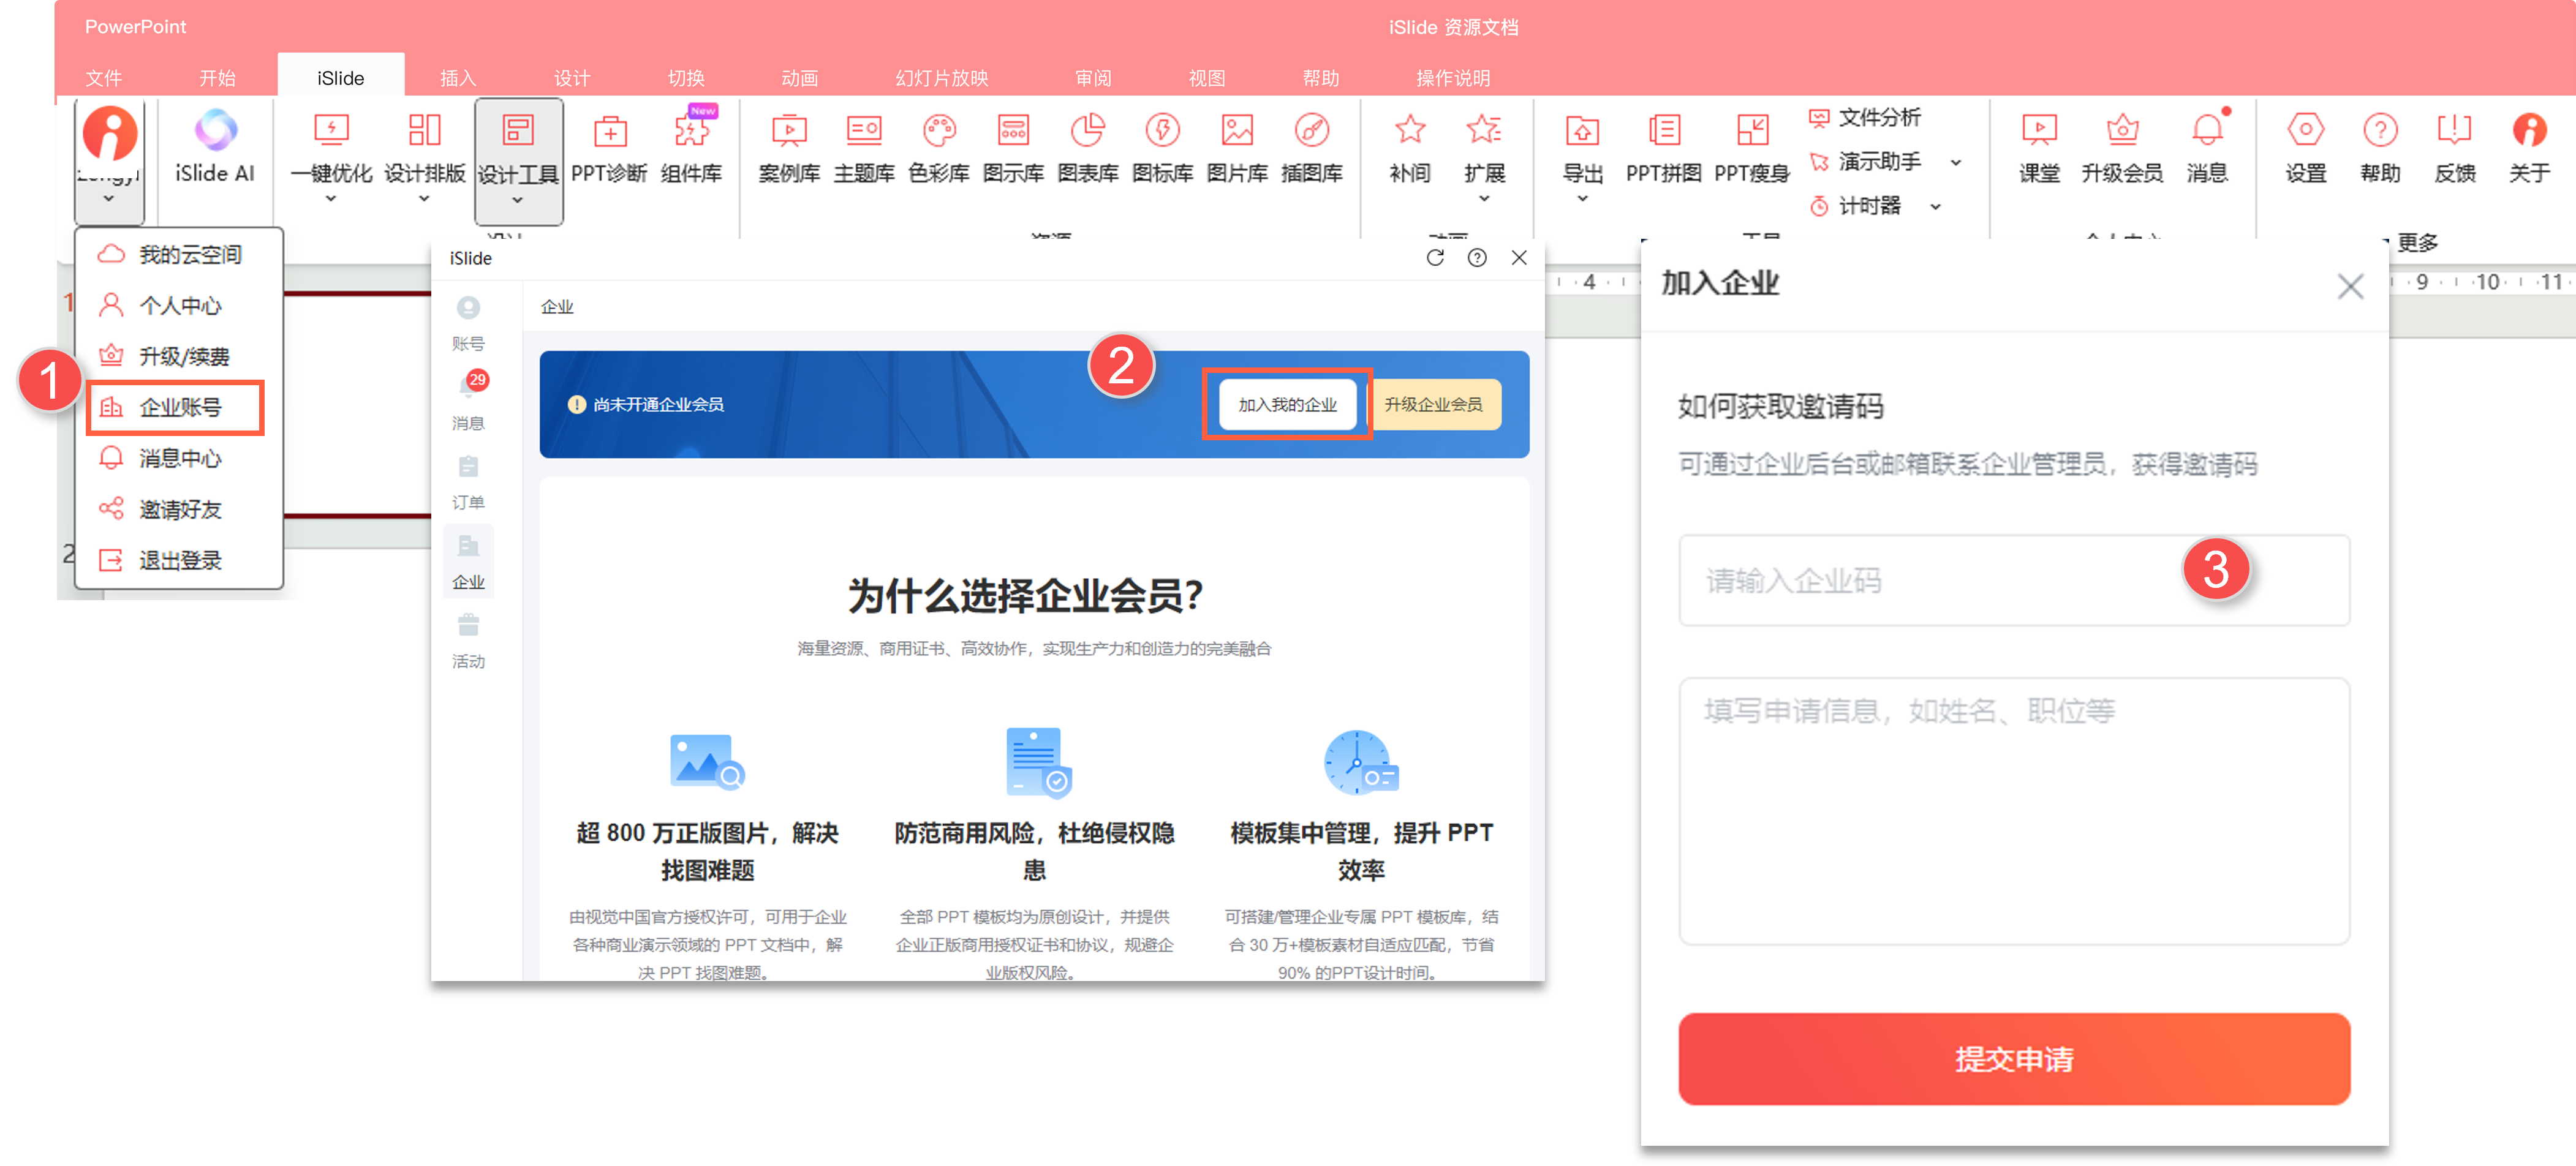Click the 升级企业会员 button

point(1433,404)
